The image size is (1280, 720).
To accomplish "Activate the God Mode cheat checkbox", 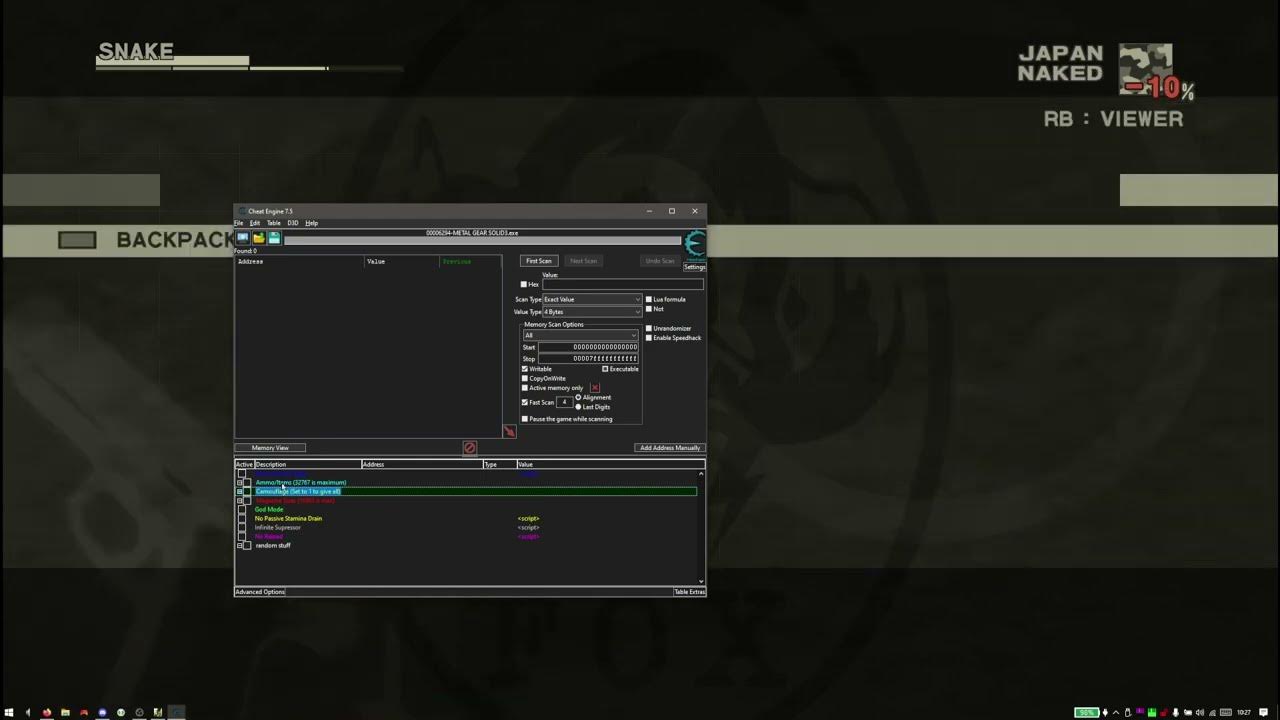I will pyautogui.click(x=242, y=510).
